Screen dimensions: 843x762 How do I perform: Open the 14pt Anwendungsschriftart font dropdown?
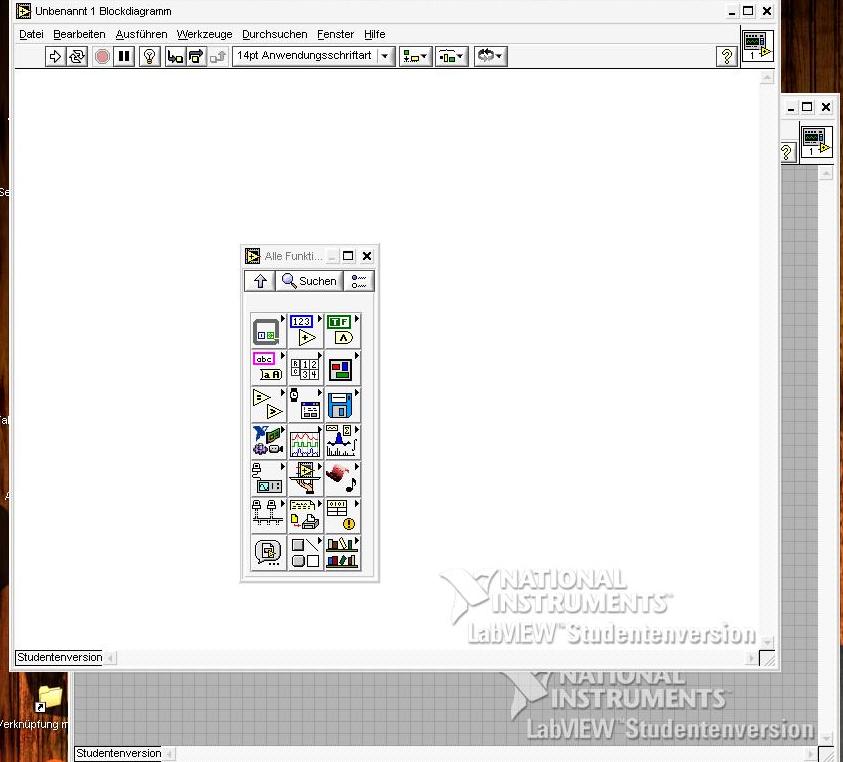[313, 56]
